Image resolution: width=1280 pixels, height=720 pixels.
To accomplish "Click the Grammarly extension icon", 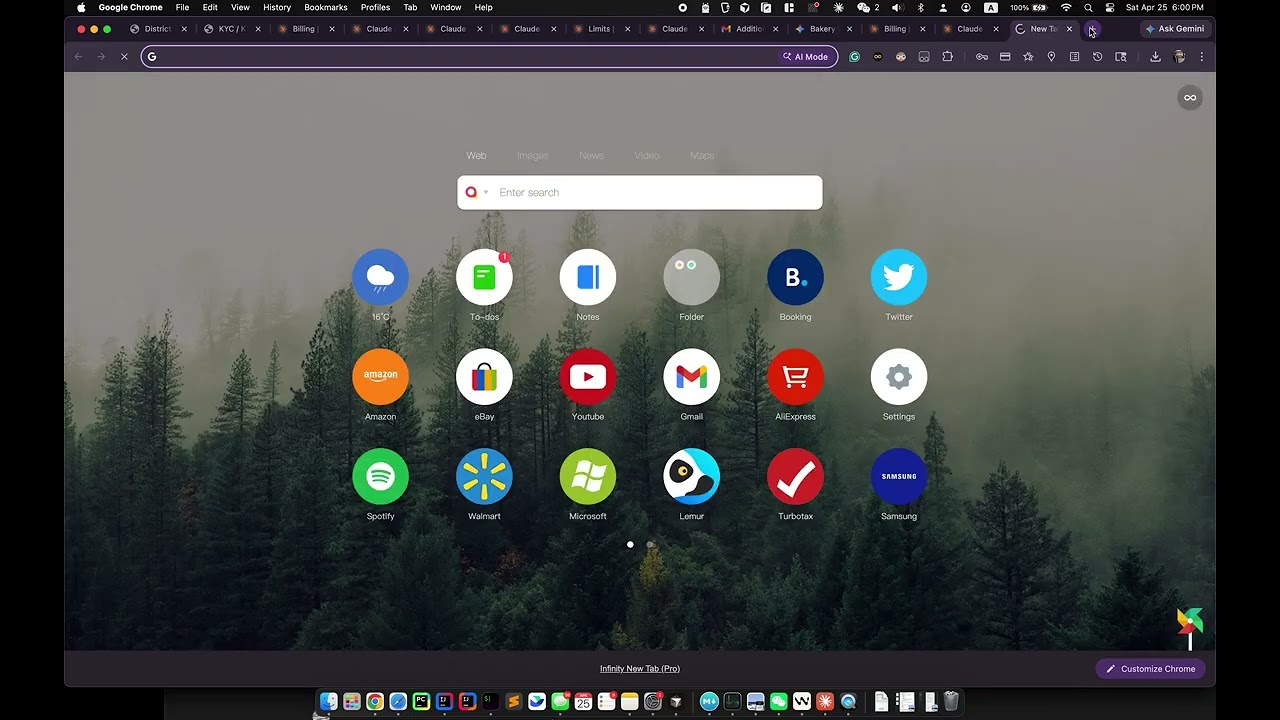I will 854,57.
